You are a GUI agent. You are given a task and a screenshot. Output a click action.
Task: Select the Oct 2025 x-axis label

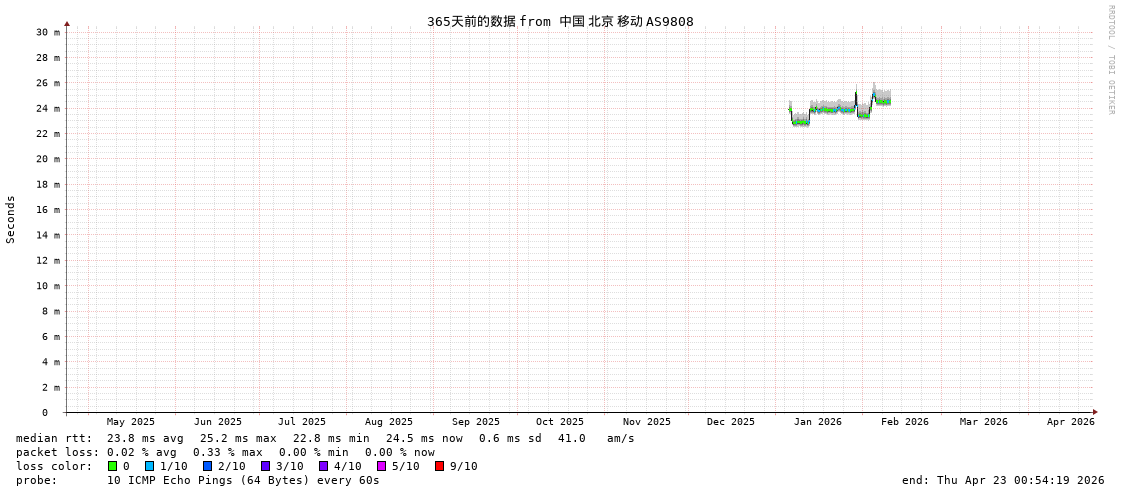click(x=559, y=422)
